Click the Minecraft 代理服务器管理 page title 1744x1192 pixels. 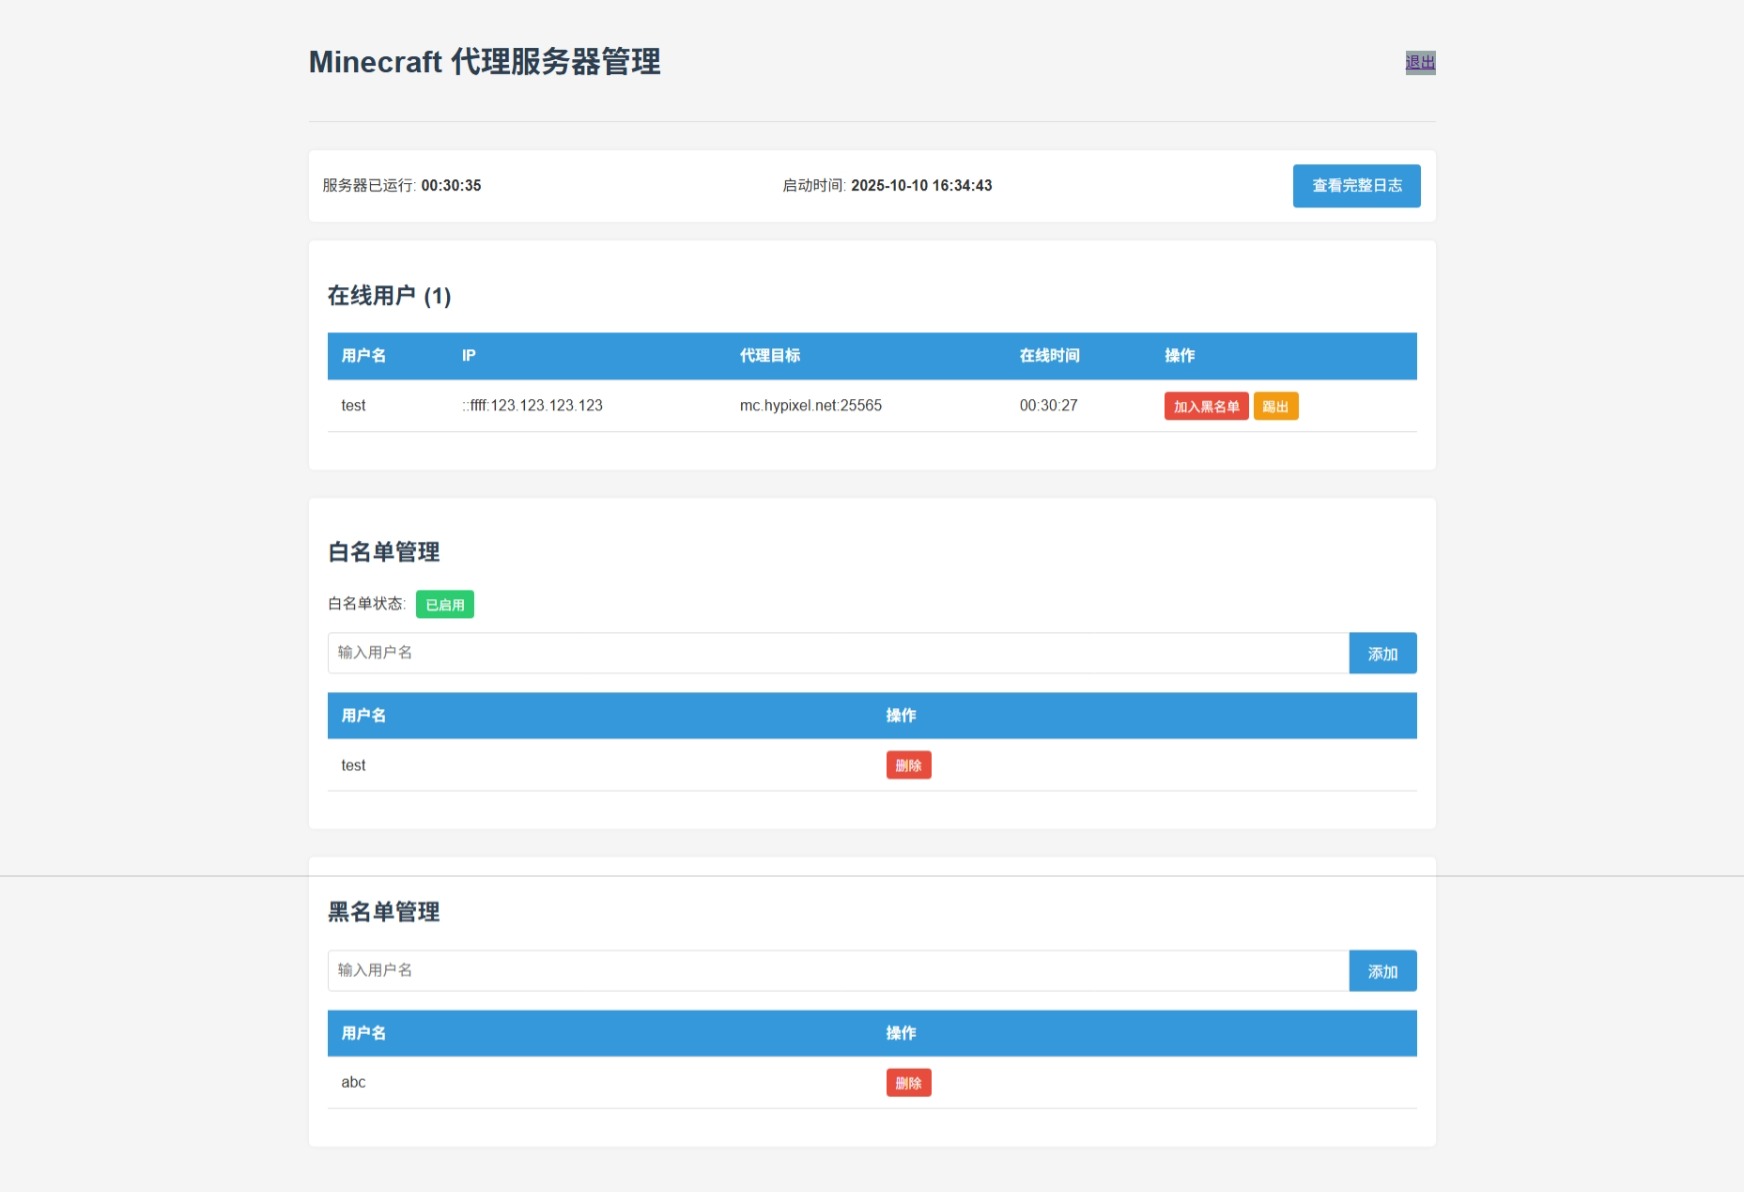click(484, 62)
